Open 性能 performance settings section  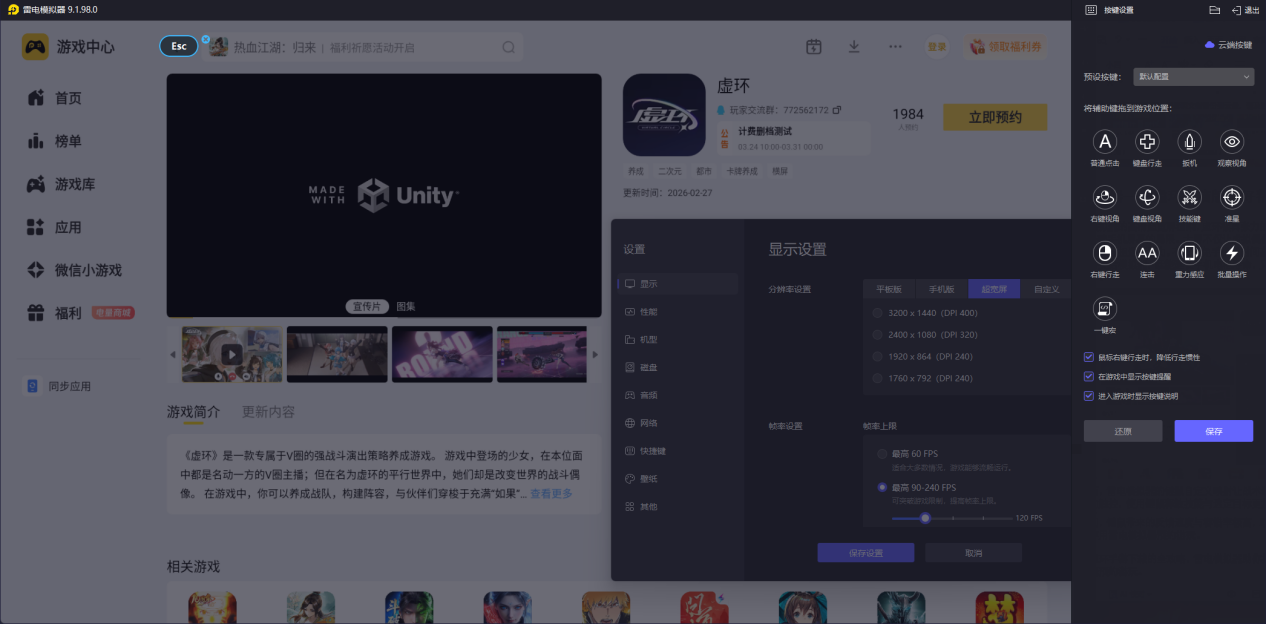[678, 312]
